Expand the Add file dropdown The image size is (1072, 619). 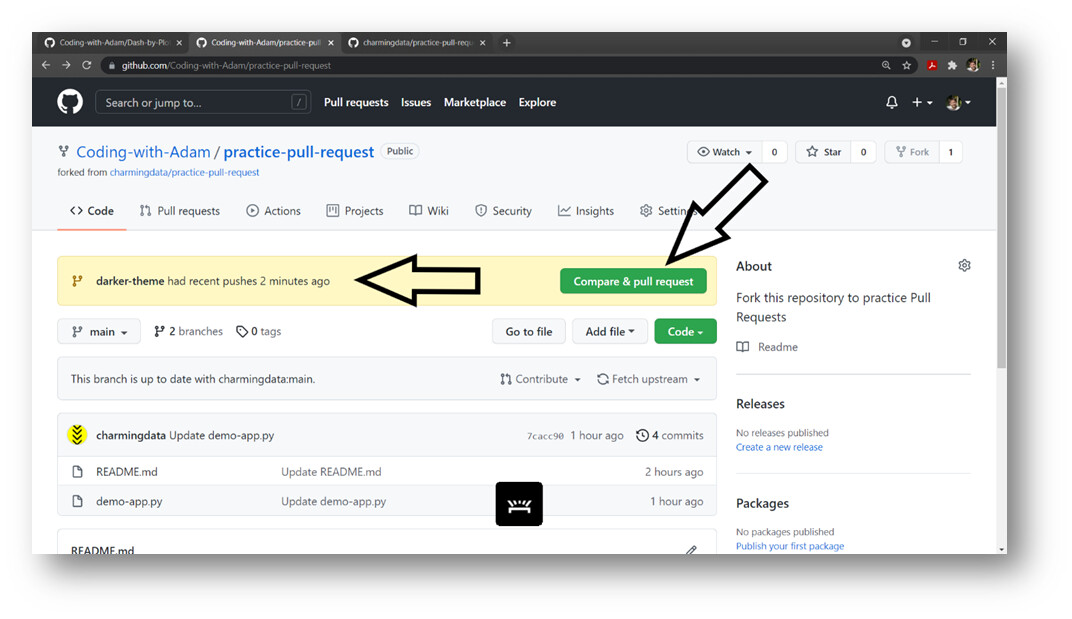(x=610, y=331)
